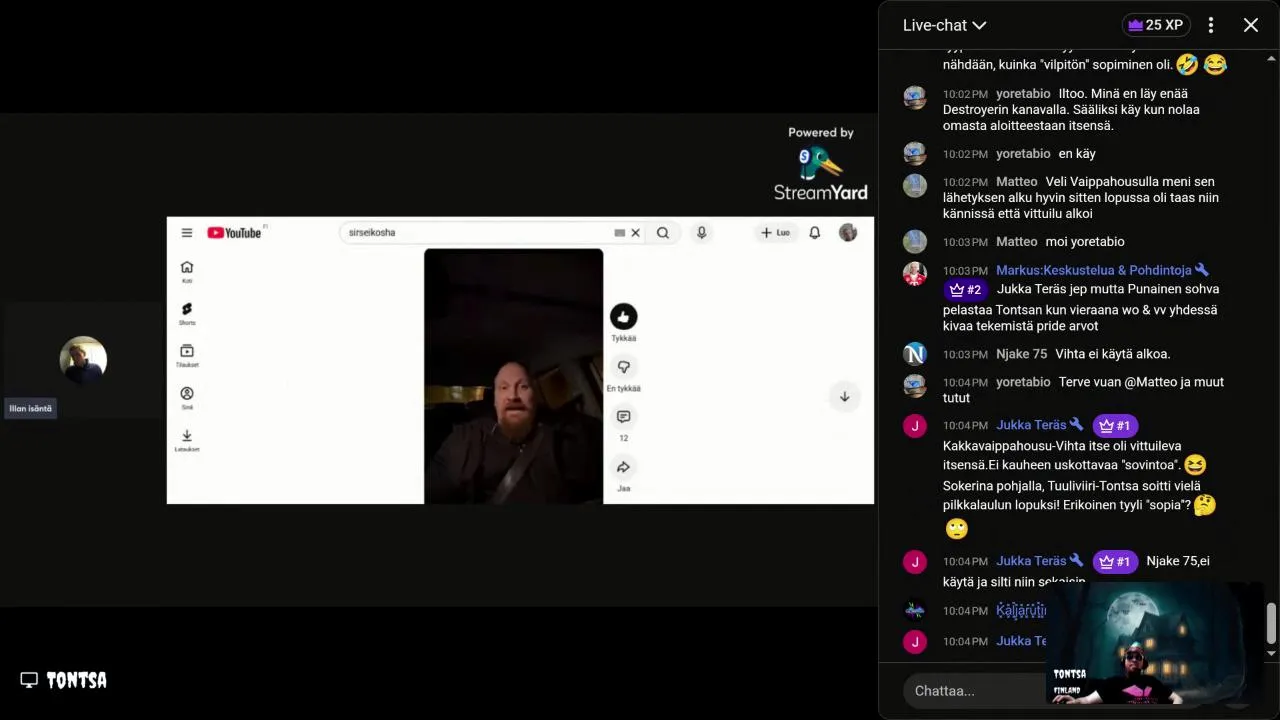The height and width of the screenshot is (720, 1280).
Task: Open Lataukset downloads in the sidebar
Action: [187, 440]
